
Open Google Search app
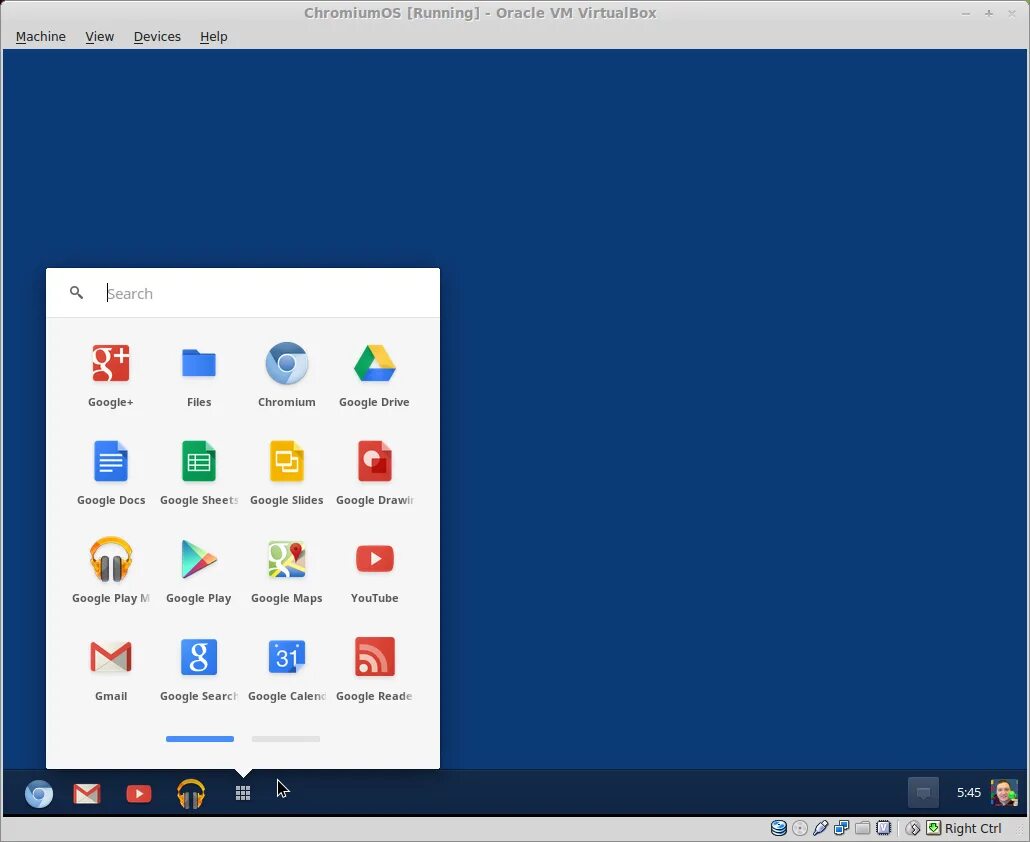click(x=198, y=657)
